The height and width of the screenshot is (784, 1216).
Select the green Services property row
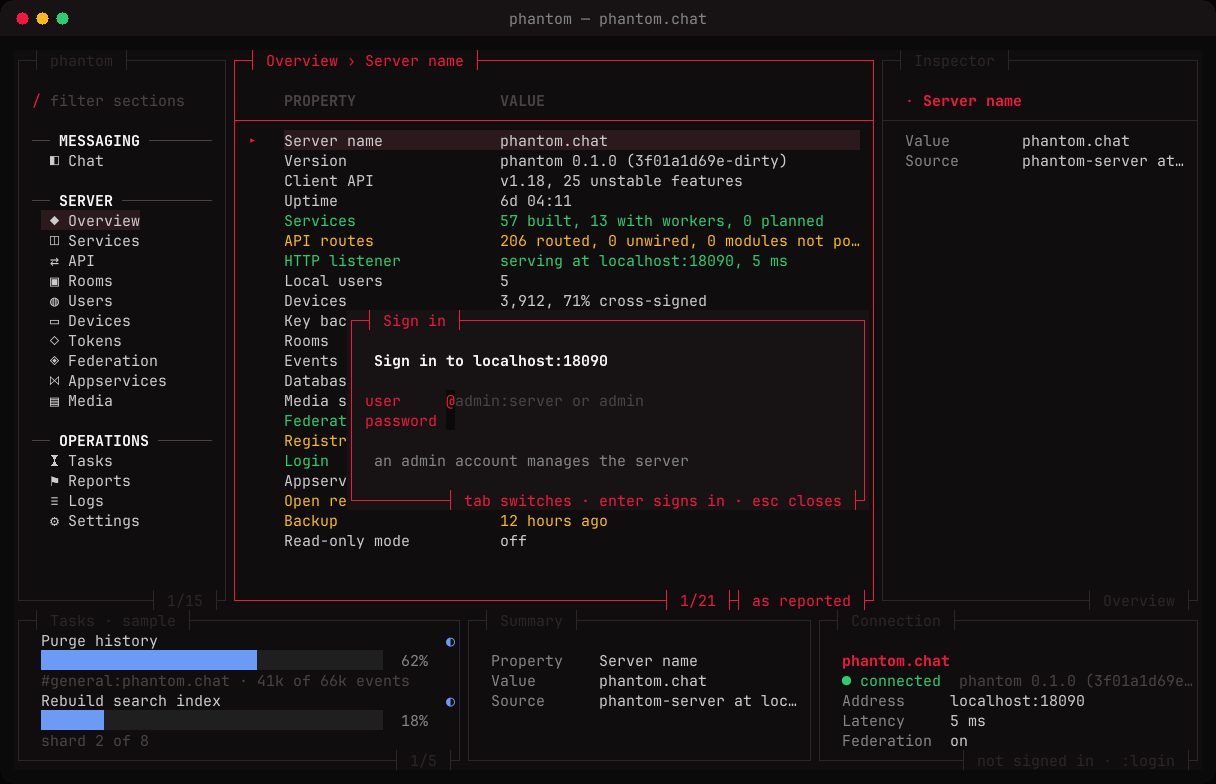(572, 221)
